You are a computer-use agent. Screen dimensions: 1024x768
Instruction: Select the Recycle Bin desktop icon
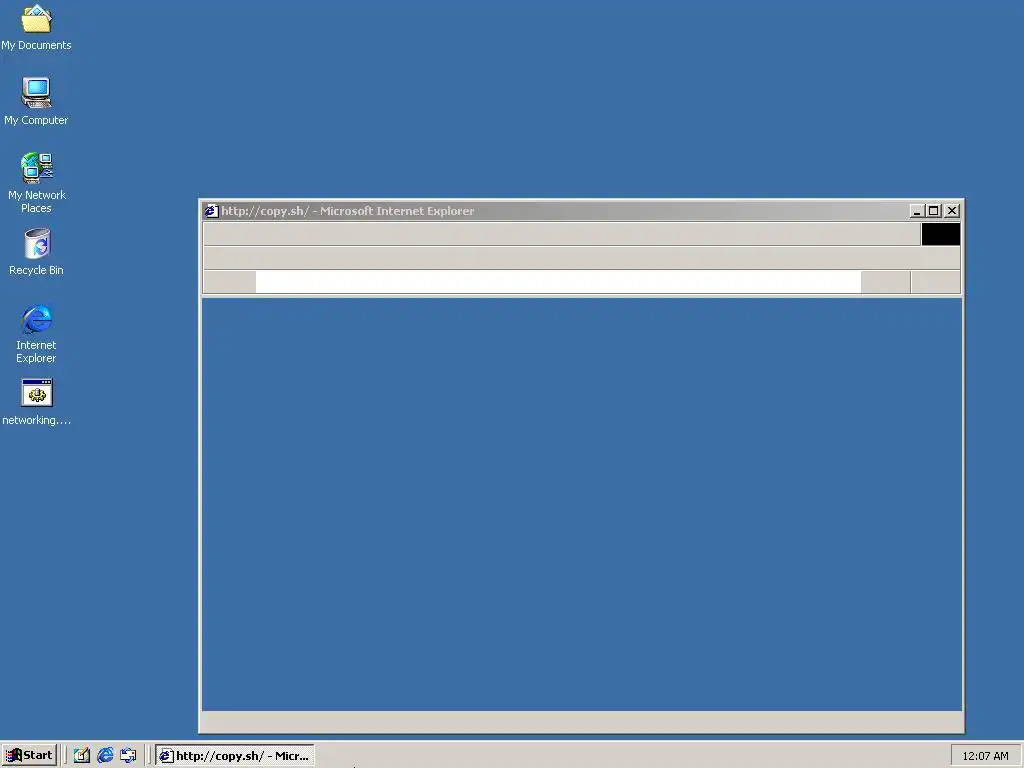tap(37, 252)
